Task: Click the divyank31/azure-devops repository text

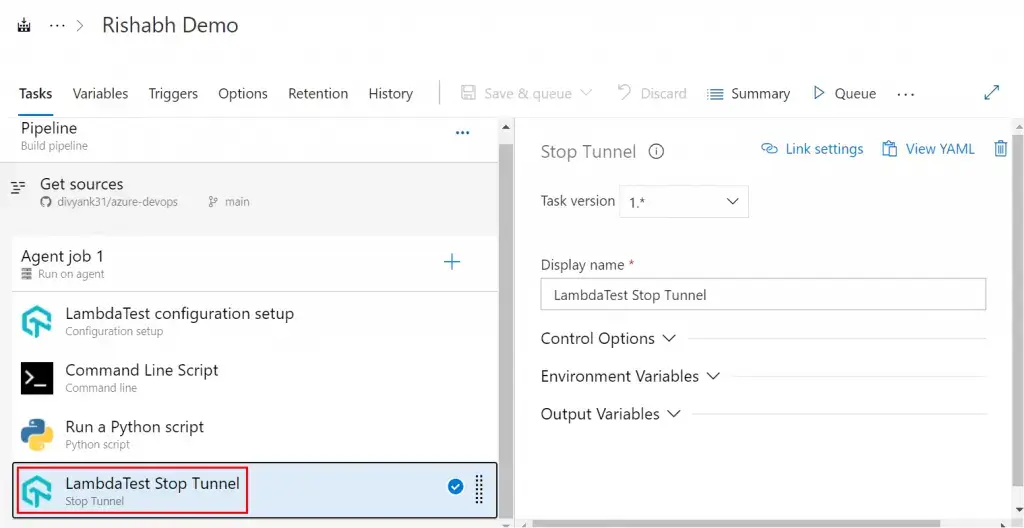Action: click(x=117, y=202)
